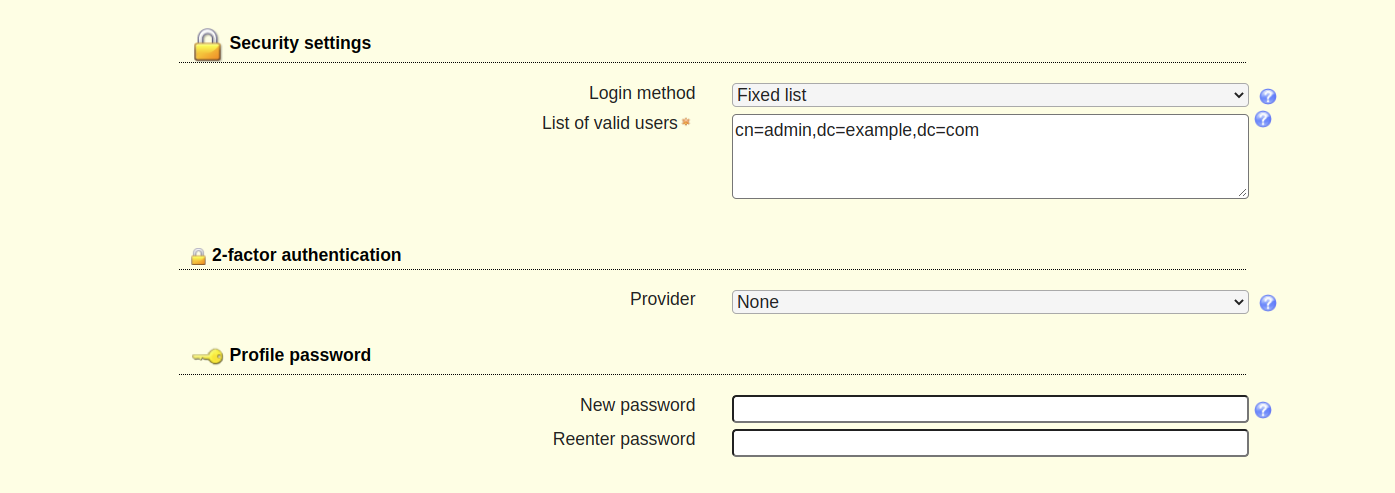The width and height of the screenshot is (1395, 493).
Task: Click the "Login method" label
Action: (642, 93)
